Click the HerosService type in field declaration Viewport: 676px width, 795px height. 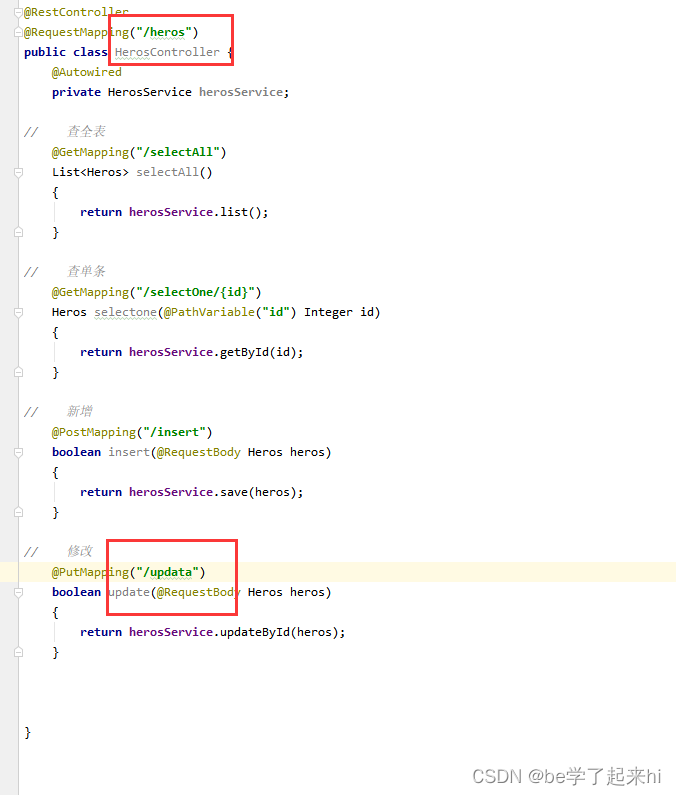(150, 92)
